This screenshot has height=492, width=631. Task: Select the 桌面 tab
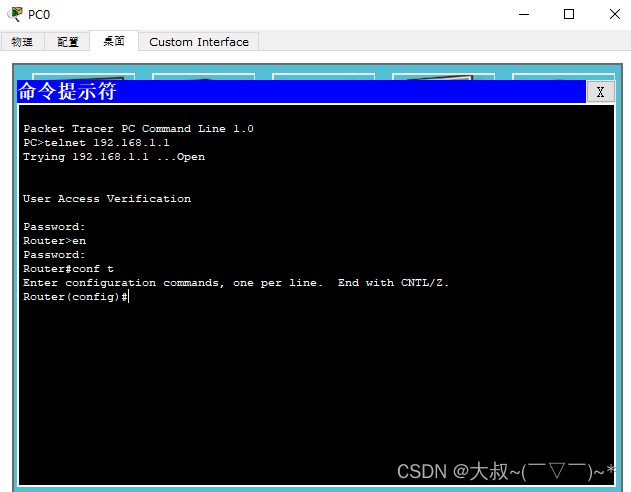(x=114, y=41)
